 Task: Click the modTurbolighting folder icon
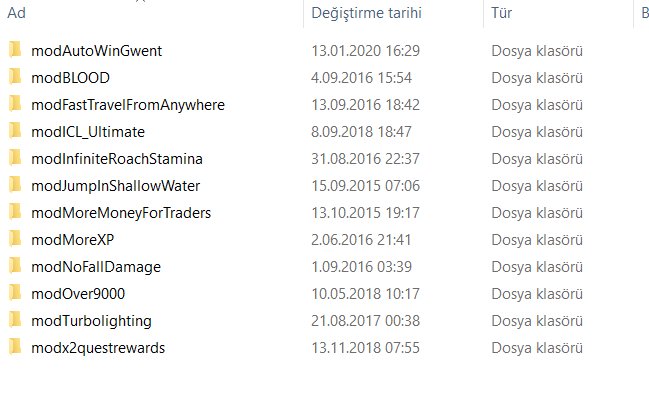click(x=15, y=320)
